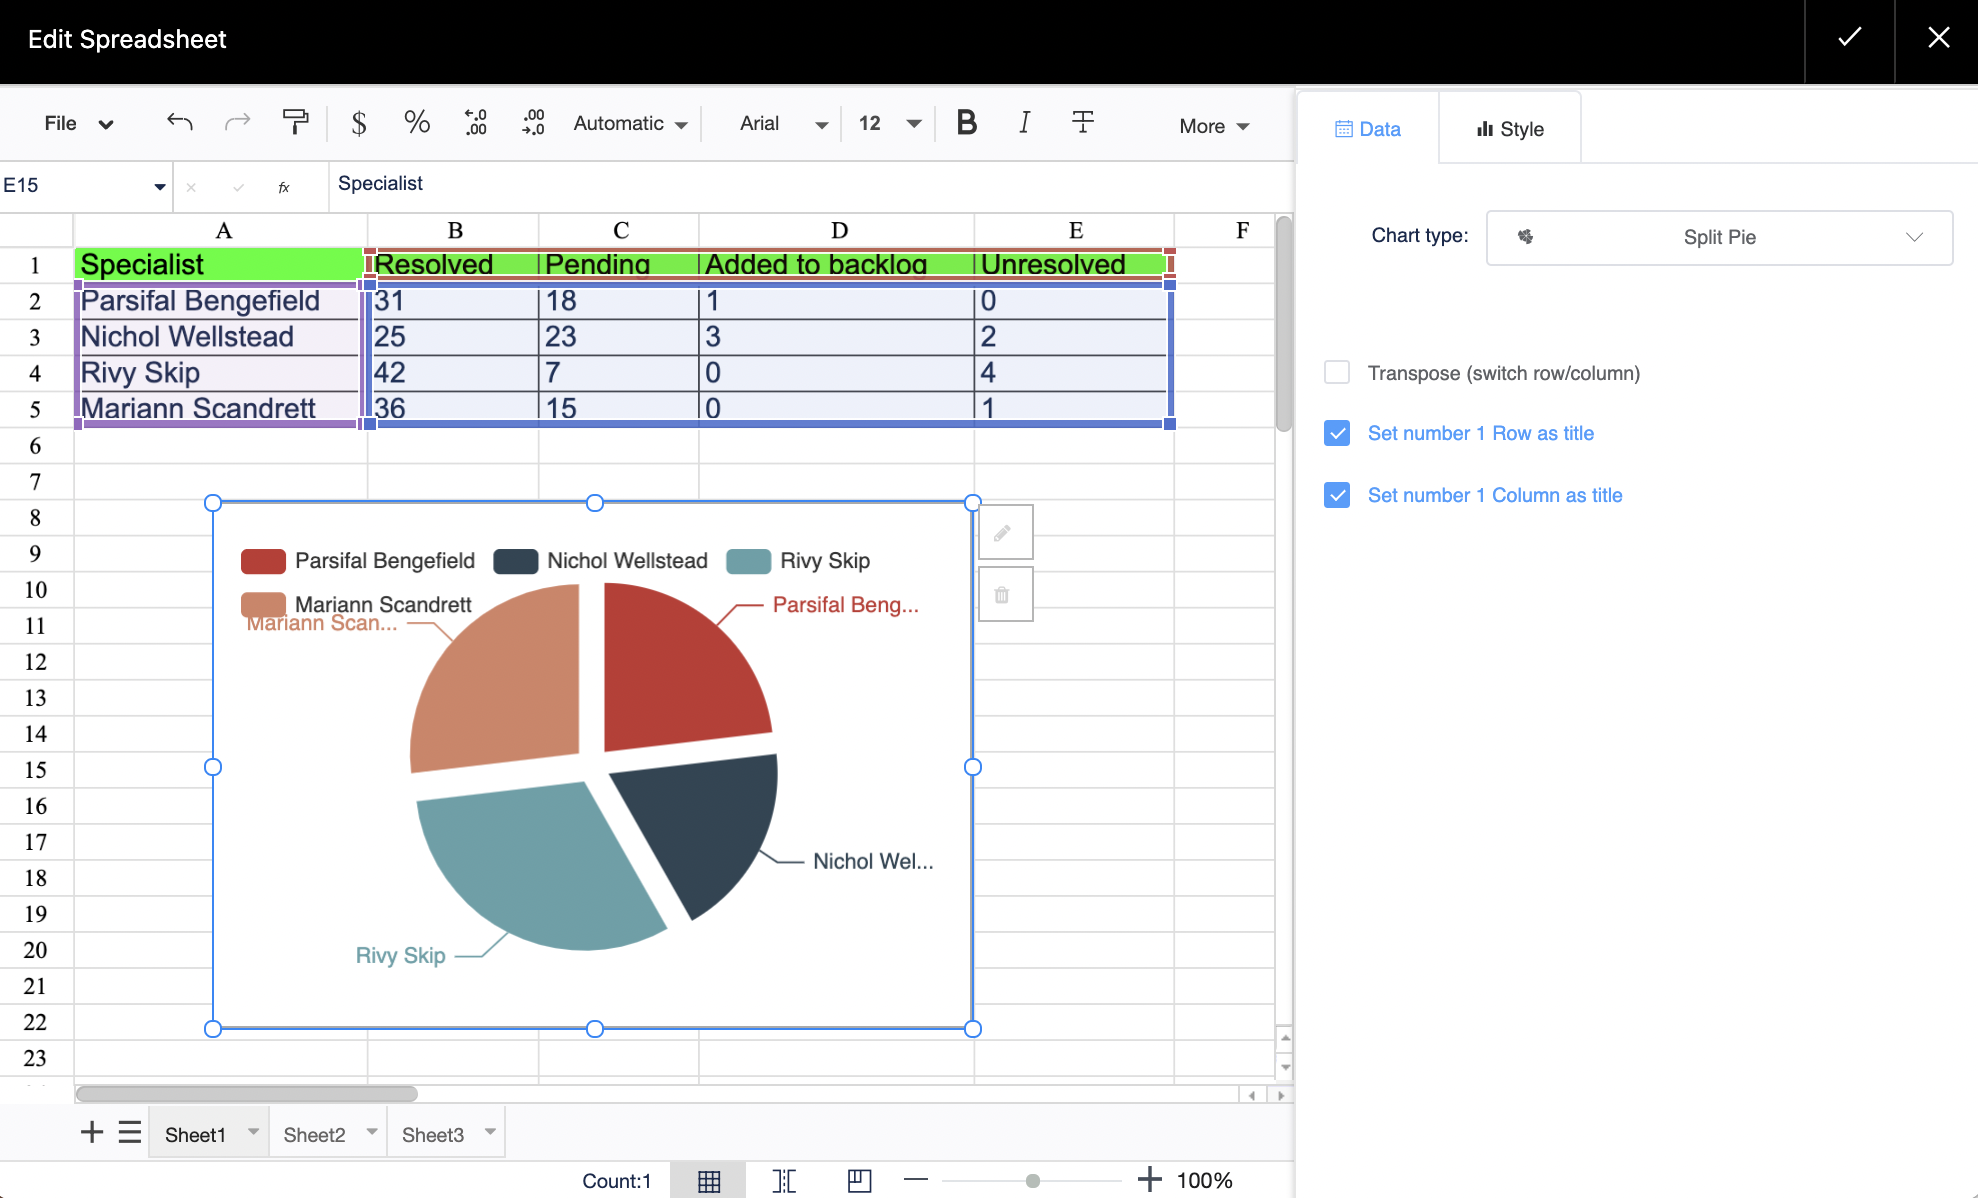This screenshot has height=1198, width=1978.
Task: Click the add new sheet plus icon
Action: tap(92, 1133)
